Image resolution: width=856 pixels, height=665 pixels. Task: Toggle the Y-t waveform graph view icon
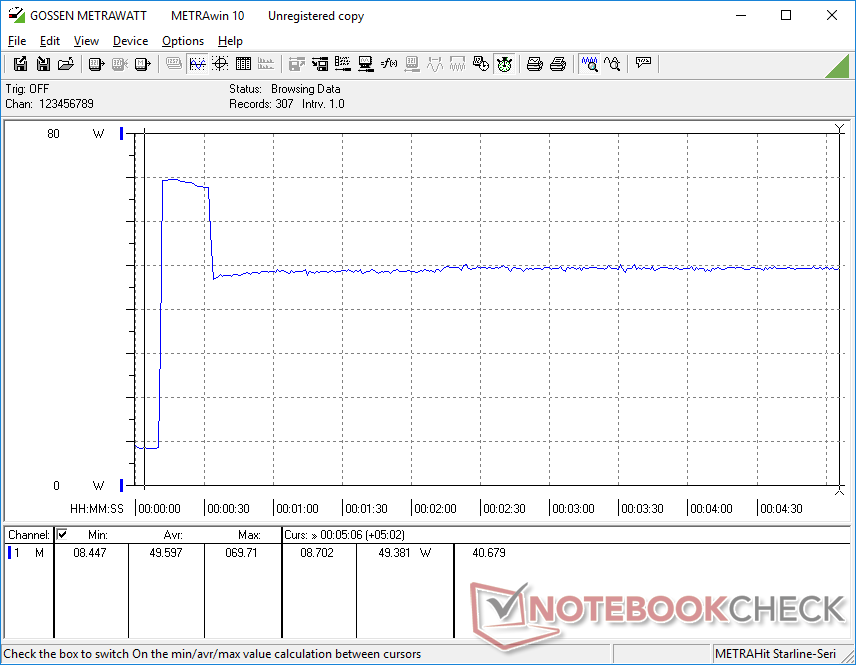197,64
